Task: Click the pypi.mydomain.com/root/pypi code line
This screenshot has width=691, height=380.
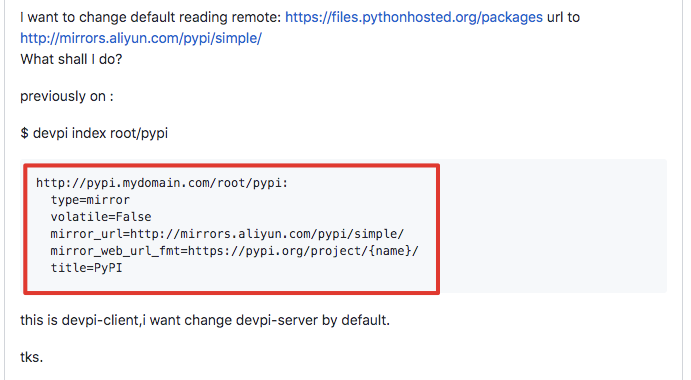Action: tap(162, 183)
